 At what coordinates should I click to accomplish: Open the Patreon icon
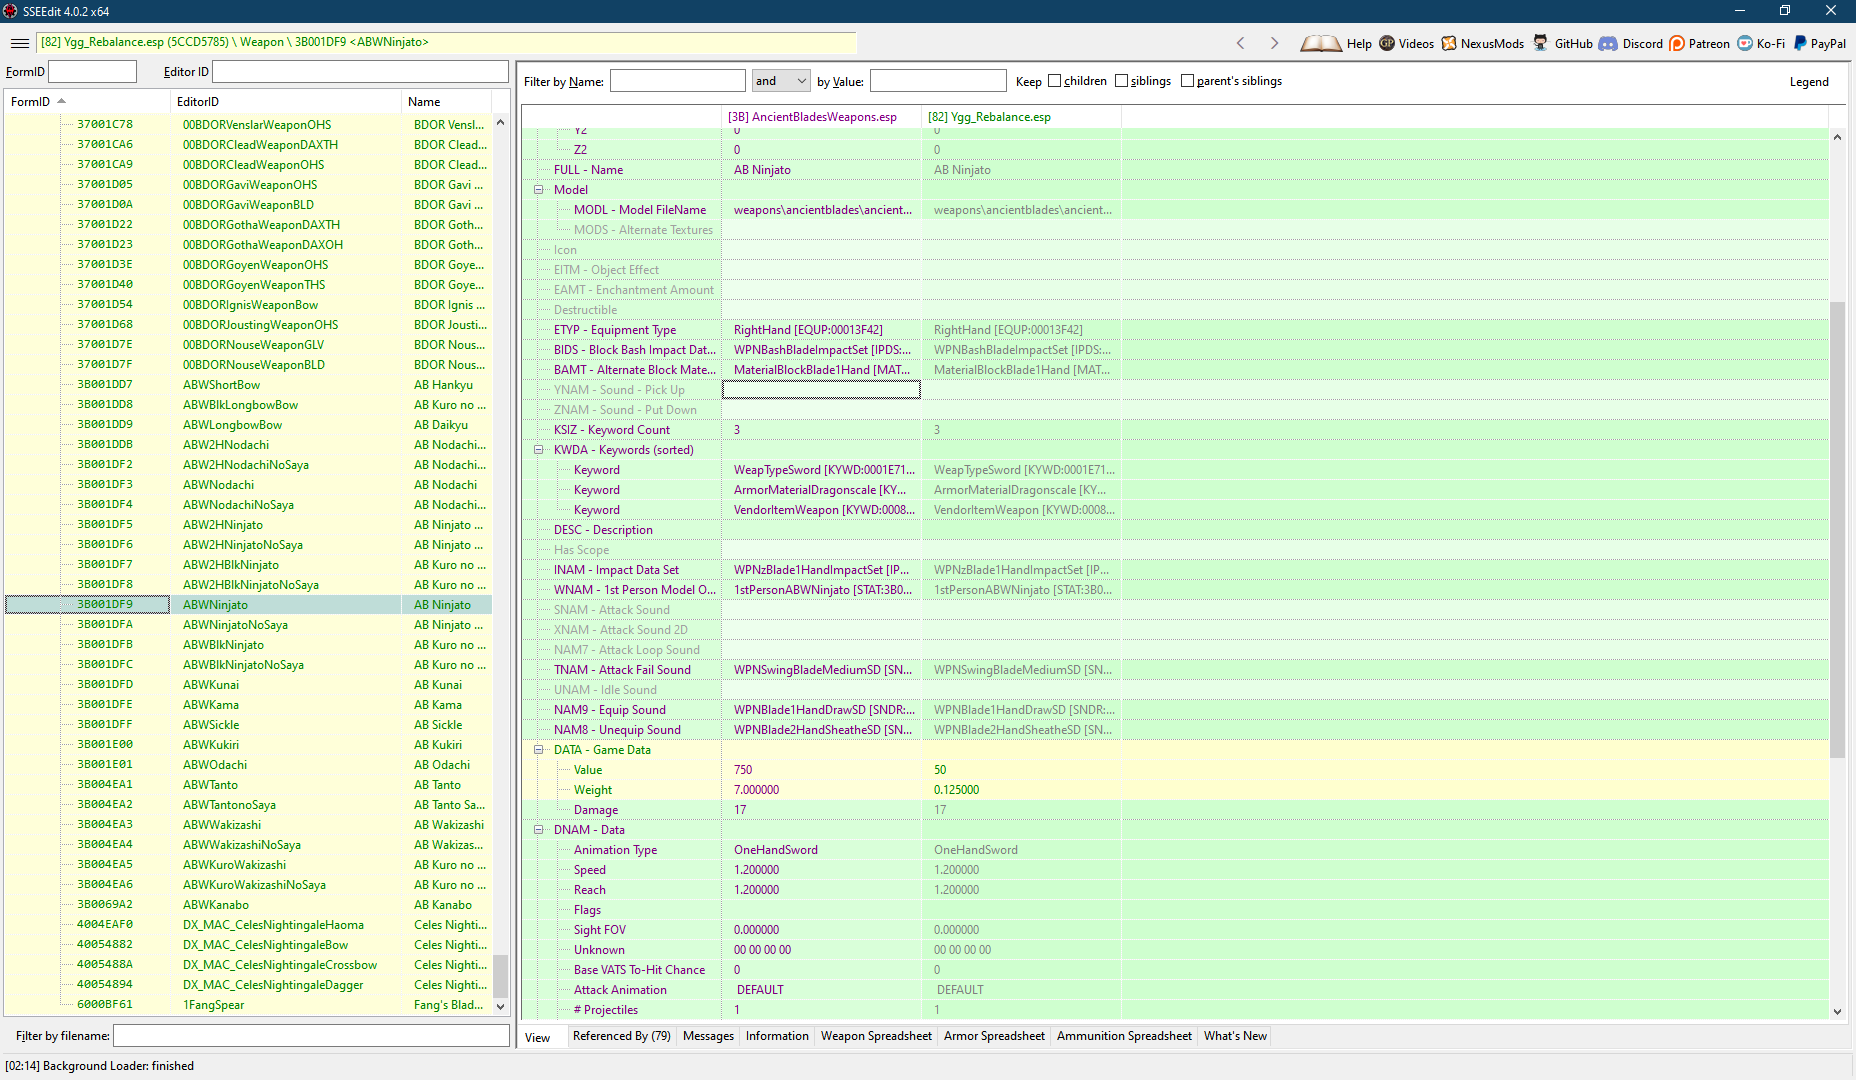pos(1677,43)
